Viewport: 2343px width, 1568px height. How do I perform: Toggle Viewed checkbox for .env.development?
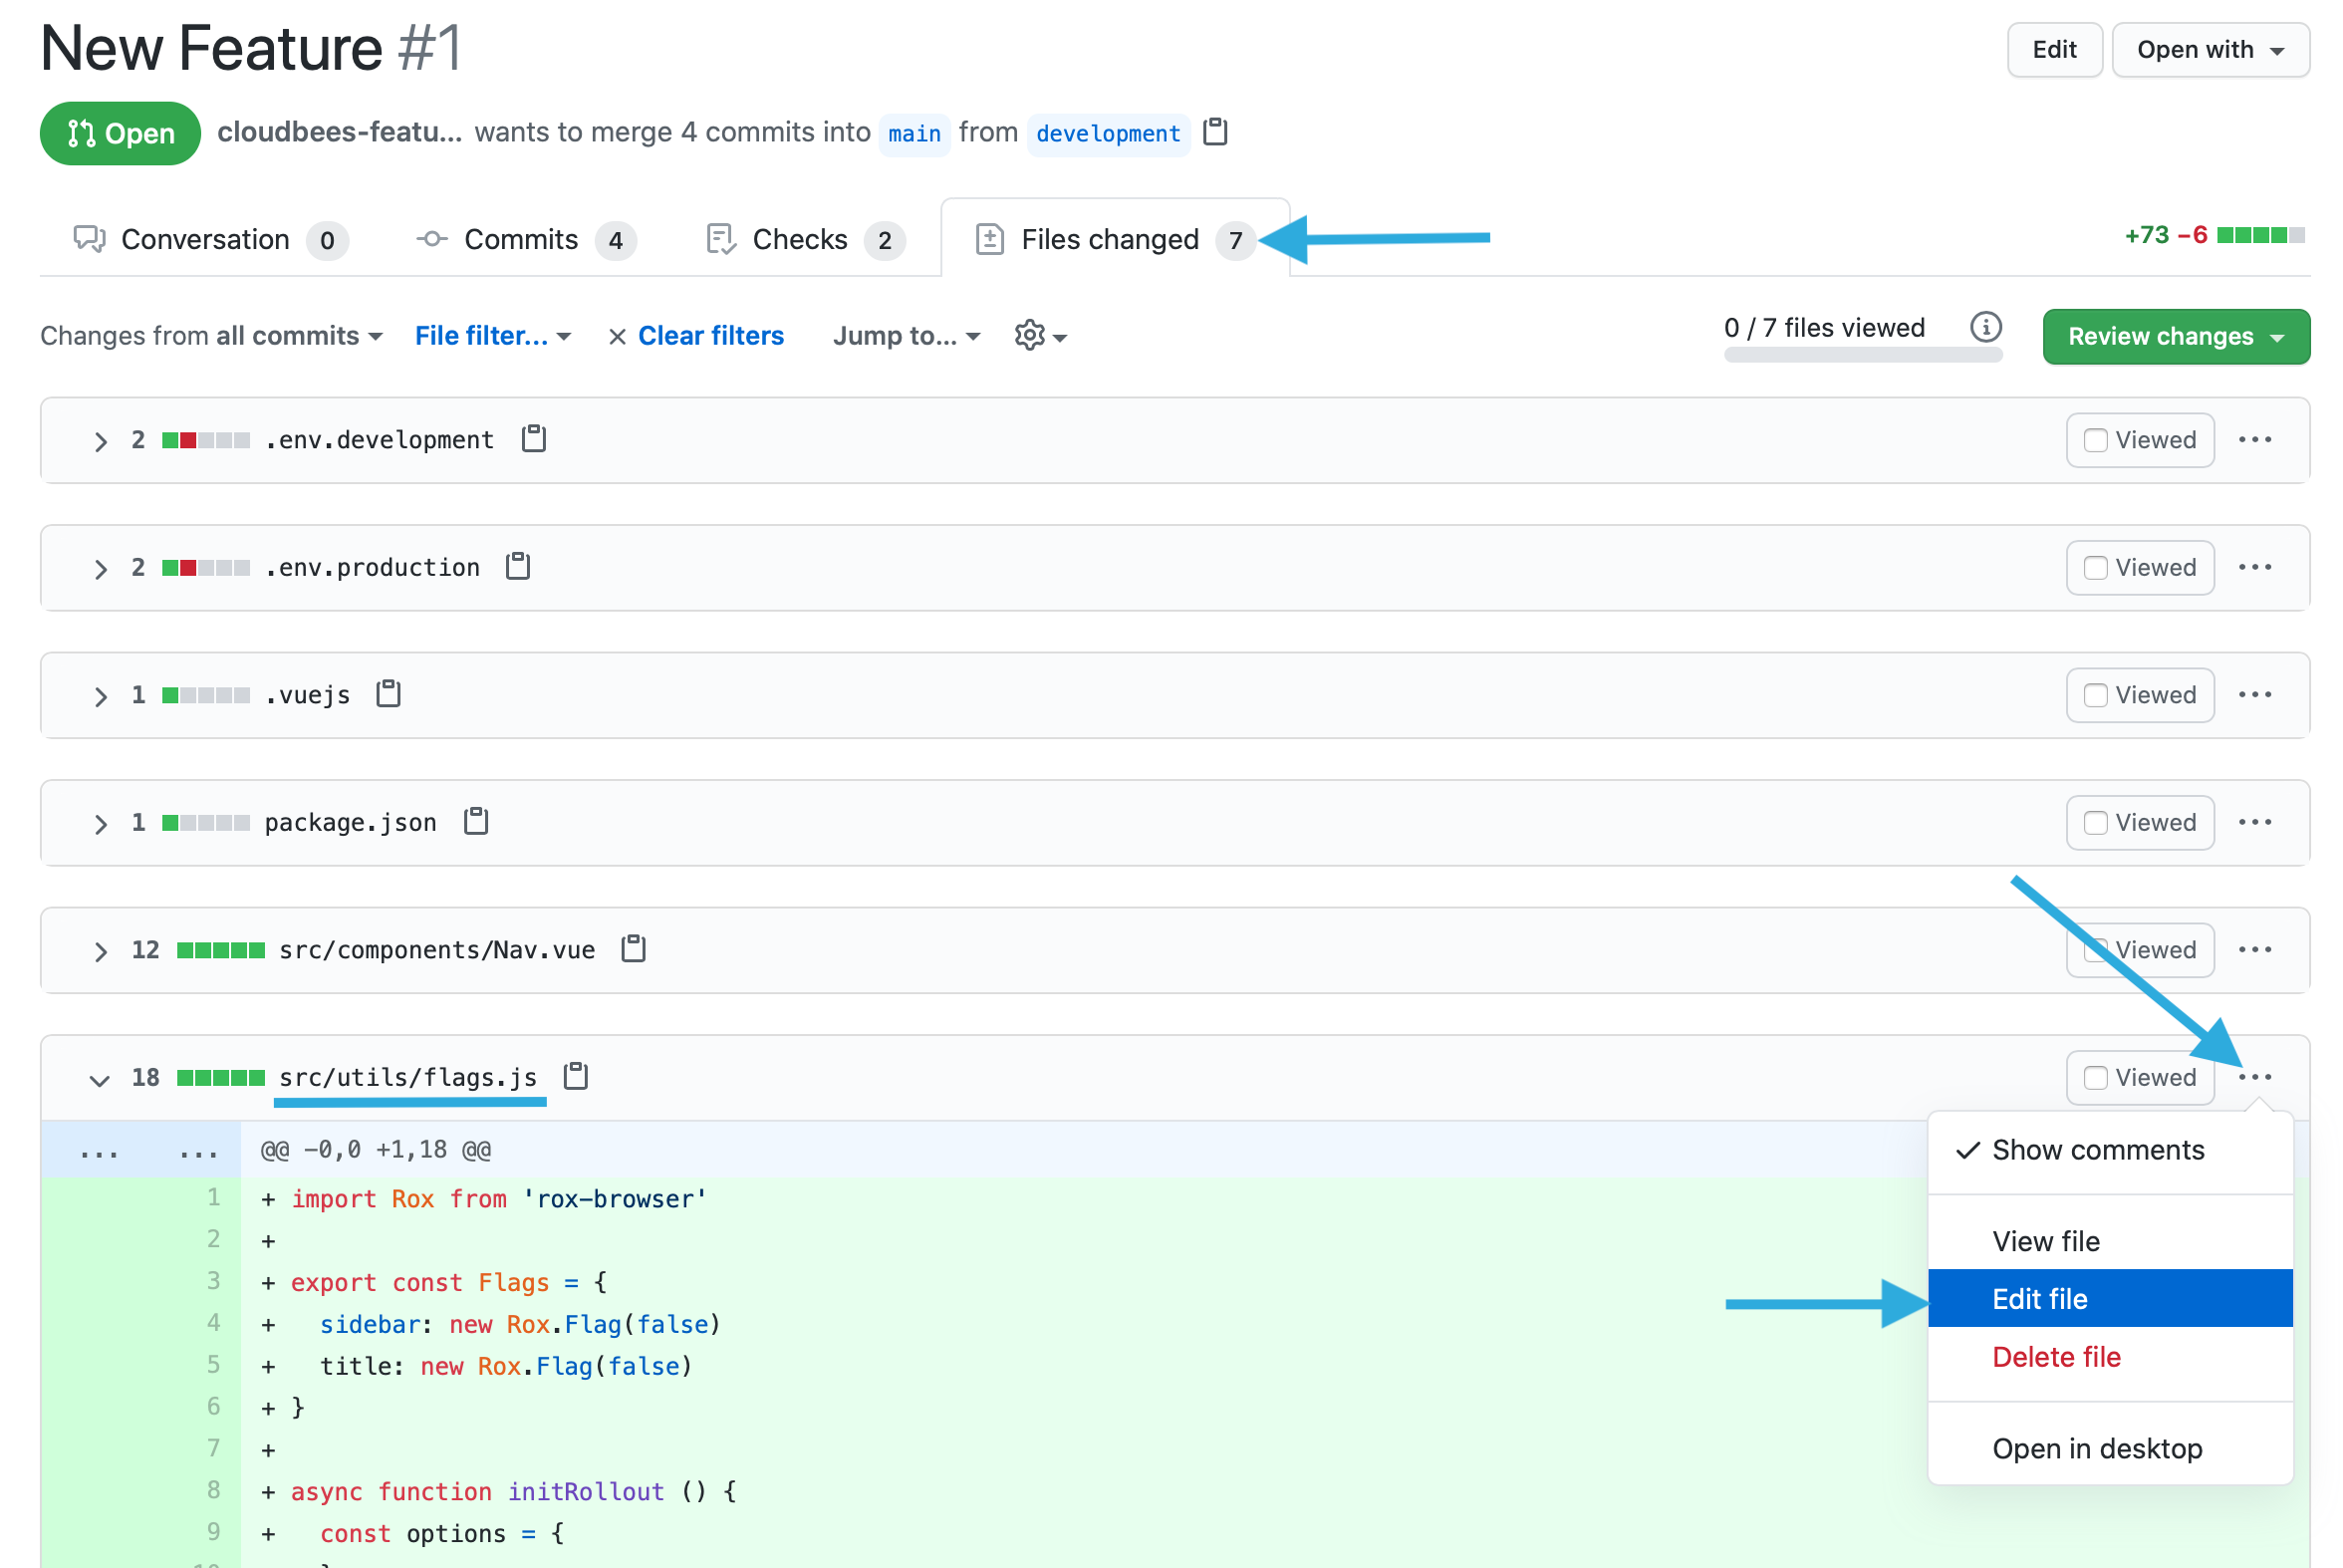(x=2093, y=439)
